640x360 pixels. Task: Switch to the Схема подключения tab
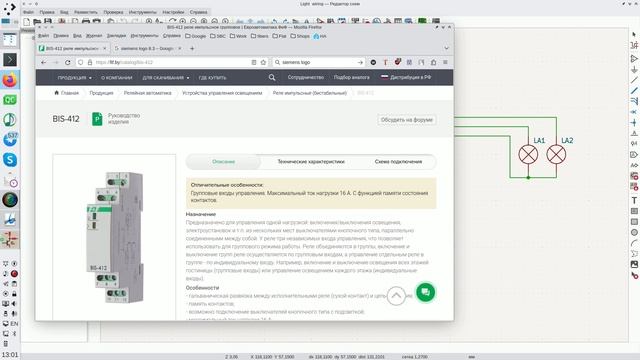(x=398, y=162)
